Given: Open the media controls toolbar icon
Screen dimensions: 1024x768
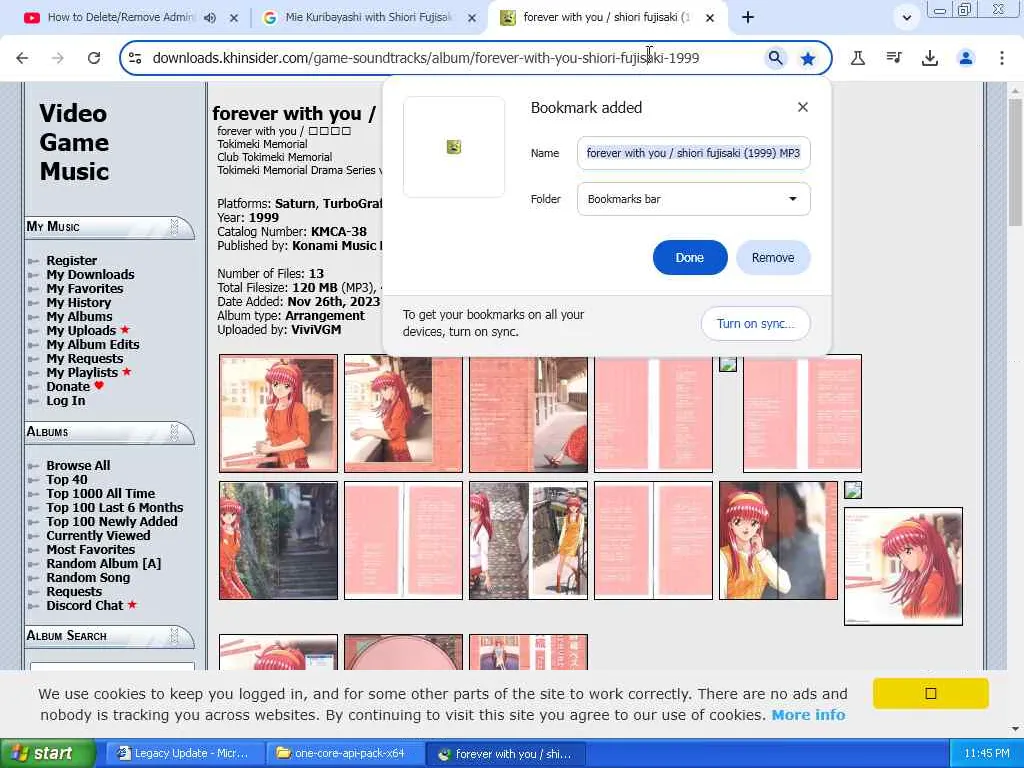Looking at the screenshot, I should tap(894, 58).
